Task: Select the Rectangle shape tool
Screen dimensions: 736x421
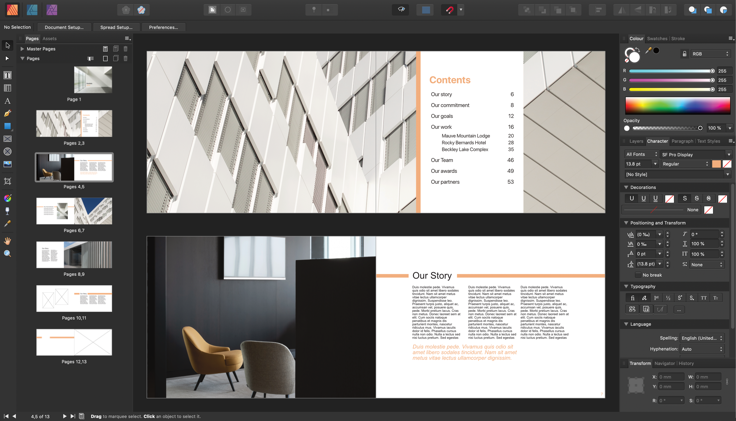Action: 8,126
